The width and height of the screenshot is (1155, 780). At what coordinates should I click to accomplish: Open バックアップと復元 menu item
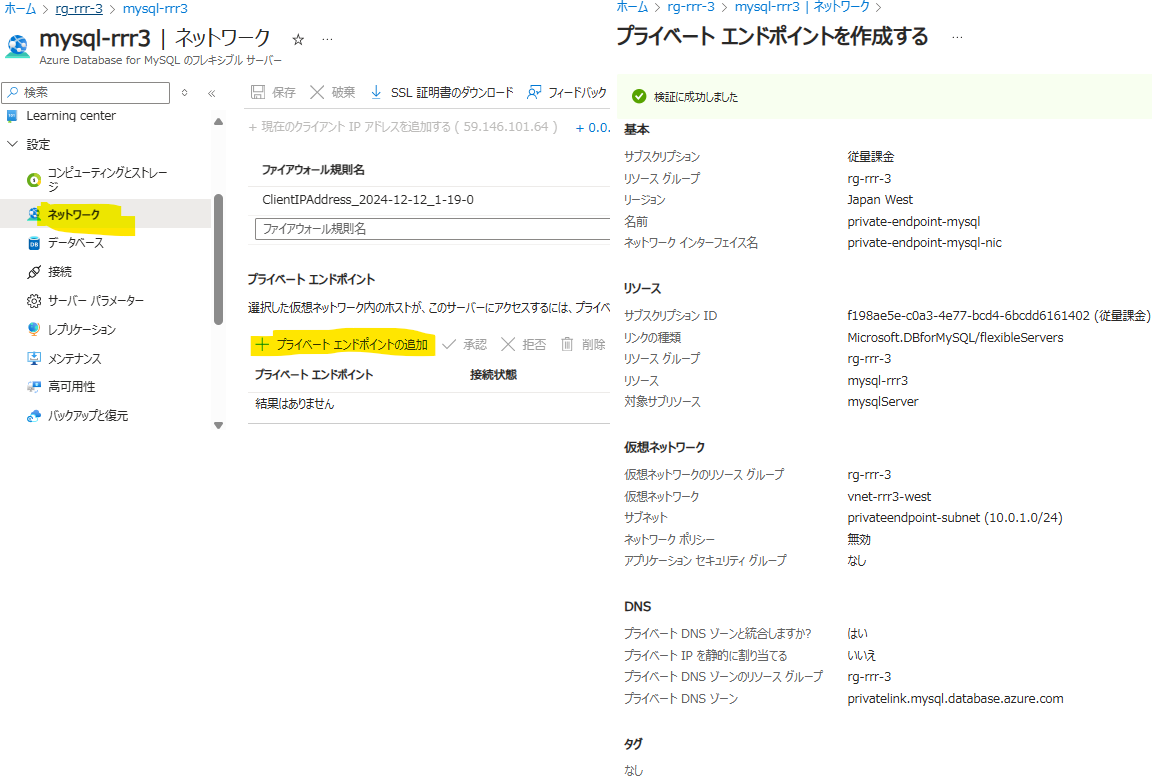pyautogui.click(x=88, y=416)
